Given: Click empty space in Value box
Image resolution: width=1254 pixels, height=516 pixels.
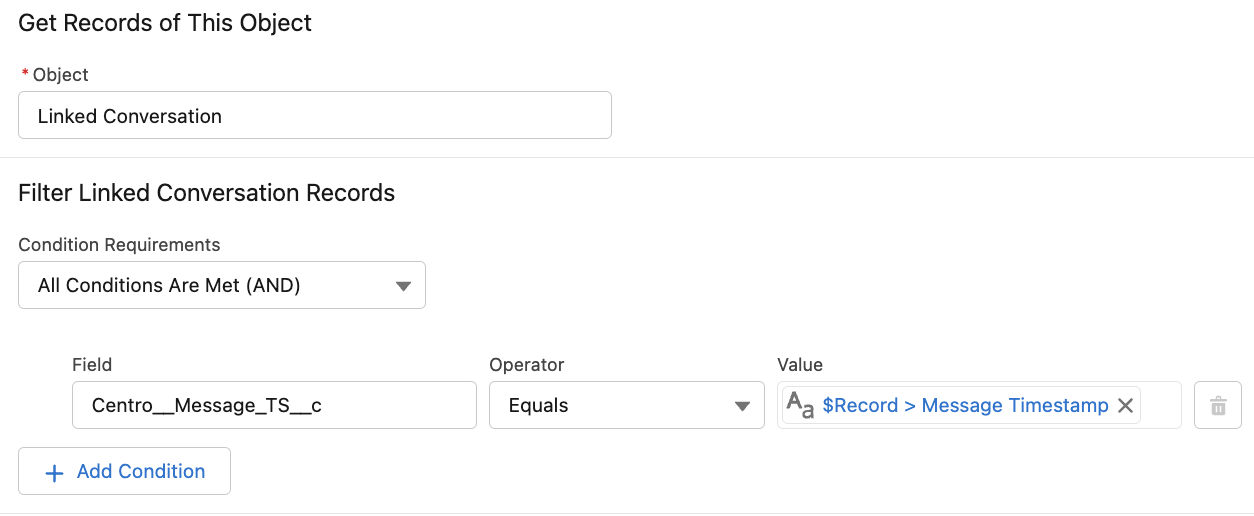Looking at the screenshot, I should (x=1161, y=405).
